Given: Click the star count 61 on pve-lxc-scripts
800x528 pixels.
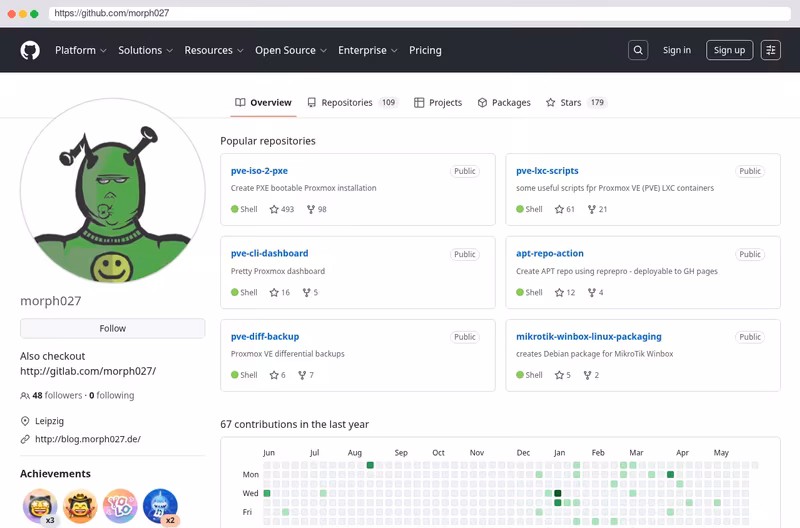Looking at the screenshot, I should point(565,209).
